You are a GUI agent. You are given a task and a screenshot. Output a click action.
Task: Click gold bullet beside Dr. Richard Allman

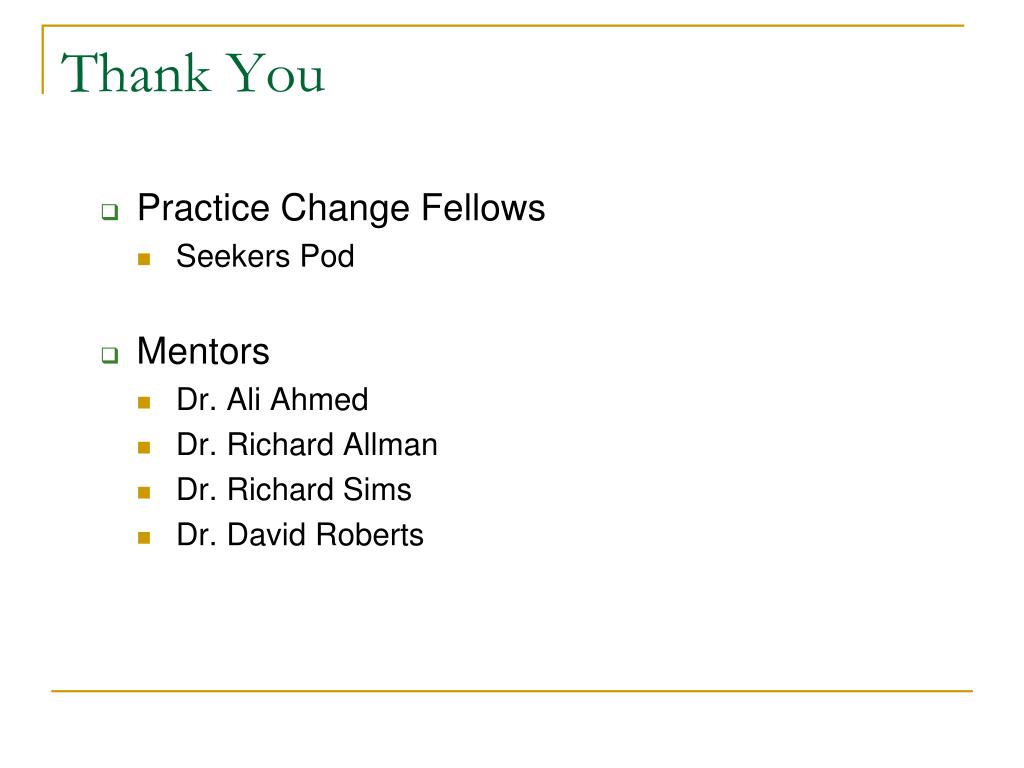(x=144, y=447)
